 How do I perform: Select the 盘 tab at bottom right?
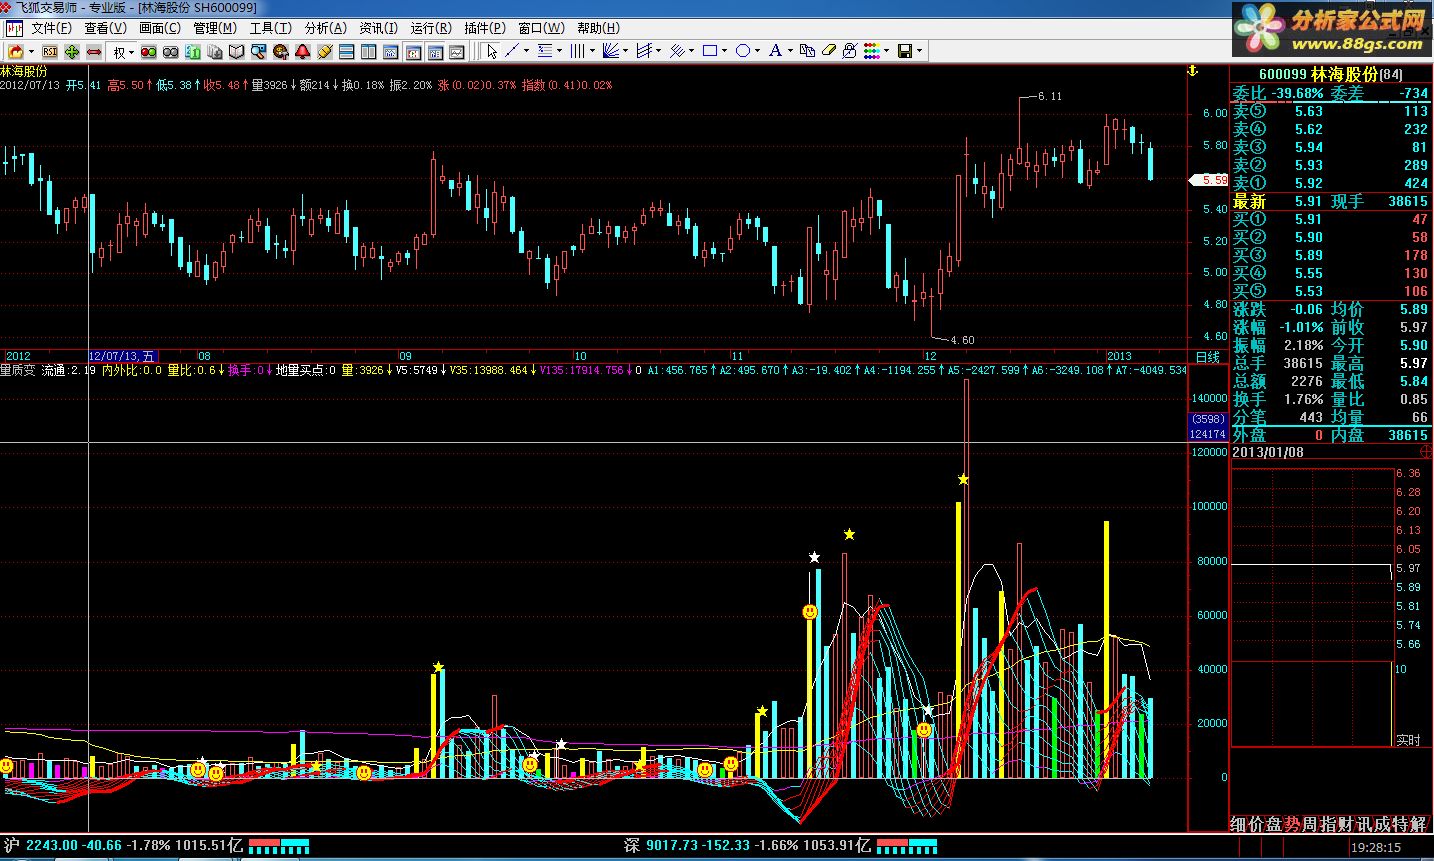tap(1274, 824)
